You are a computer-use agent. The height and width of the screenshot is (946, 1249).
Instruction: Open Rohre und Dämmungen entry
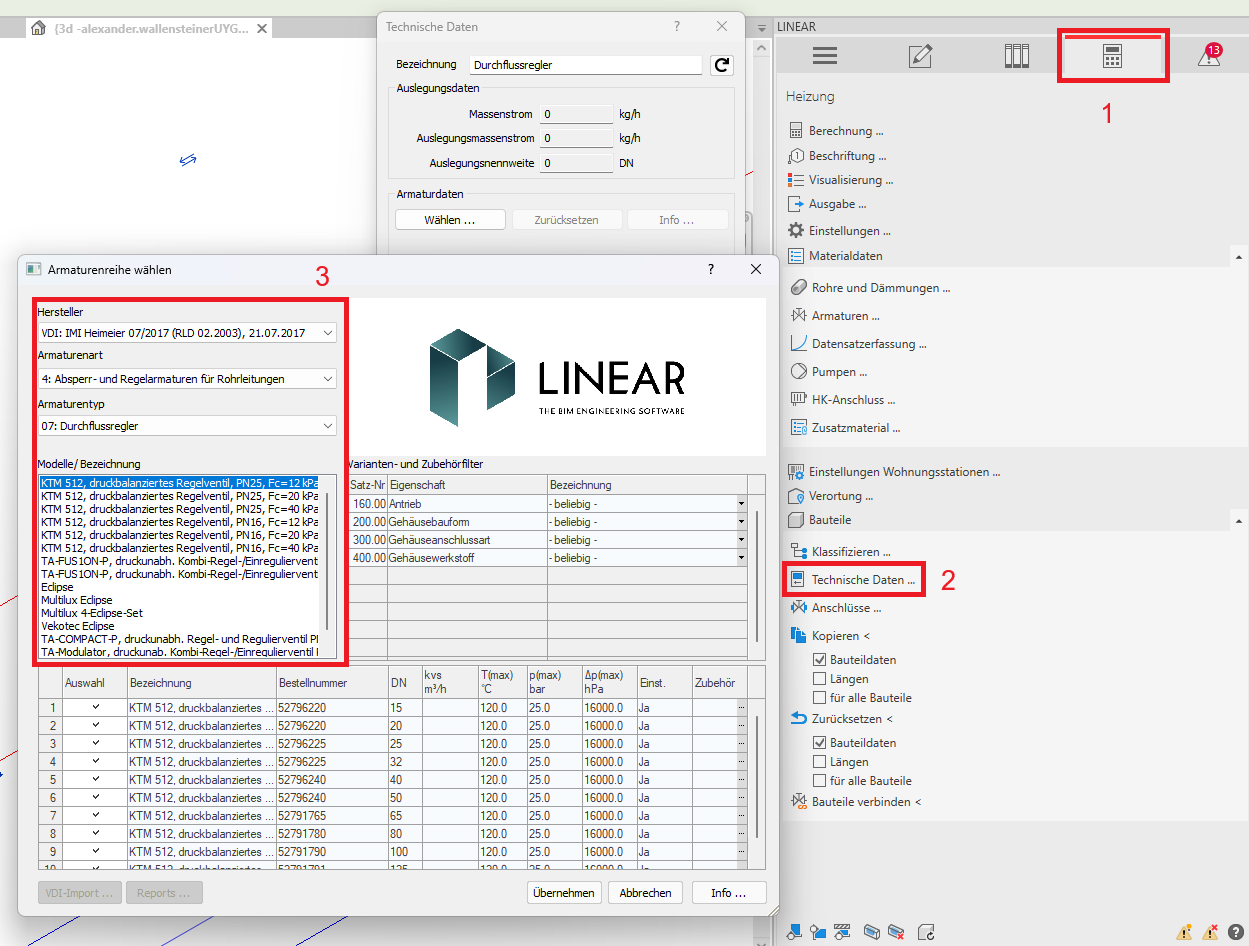click(880, 288)
